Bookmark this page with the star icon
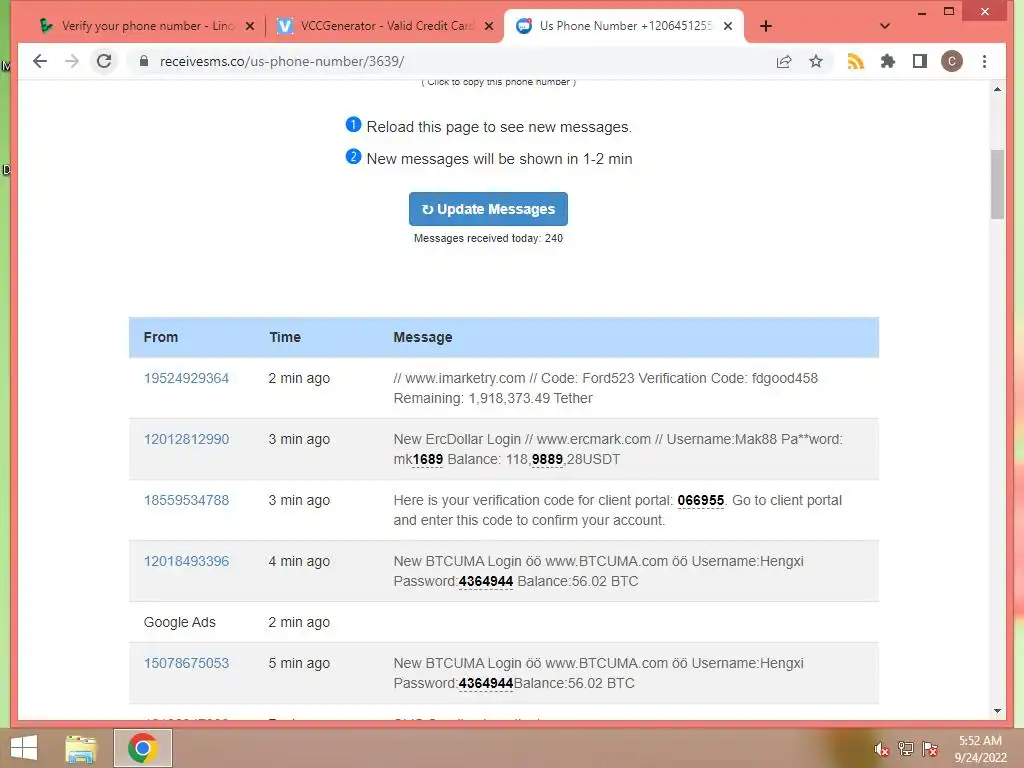1024x768 pixels. 816,61
